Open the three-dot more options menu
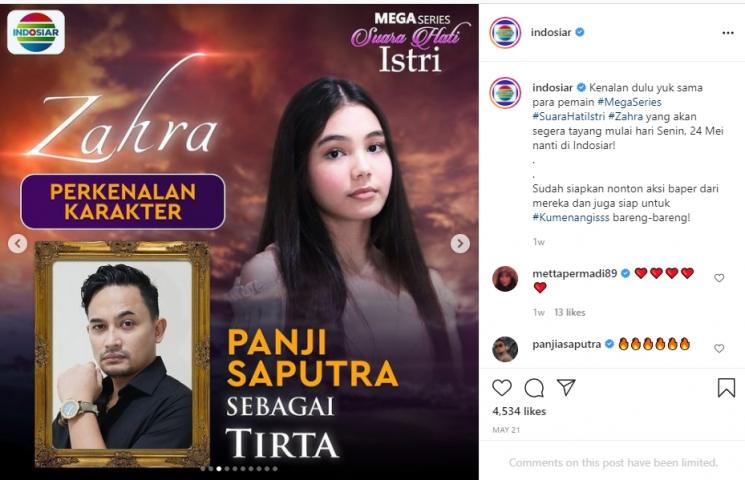Screen dimensions: 745x480 coord(728,33)
